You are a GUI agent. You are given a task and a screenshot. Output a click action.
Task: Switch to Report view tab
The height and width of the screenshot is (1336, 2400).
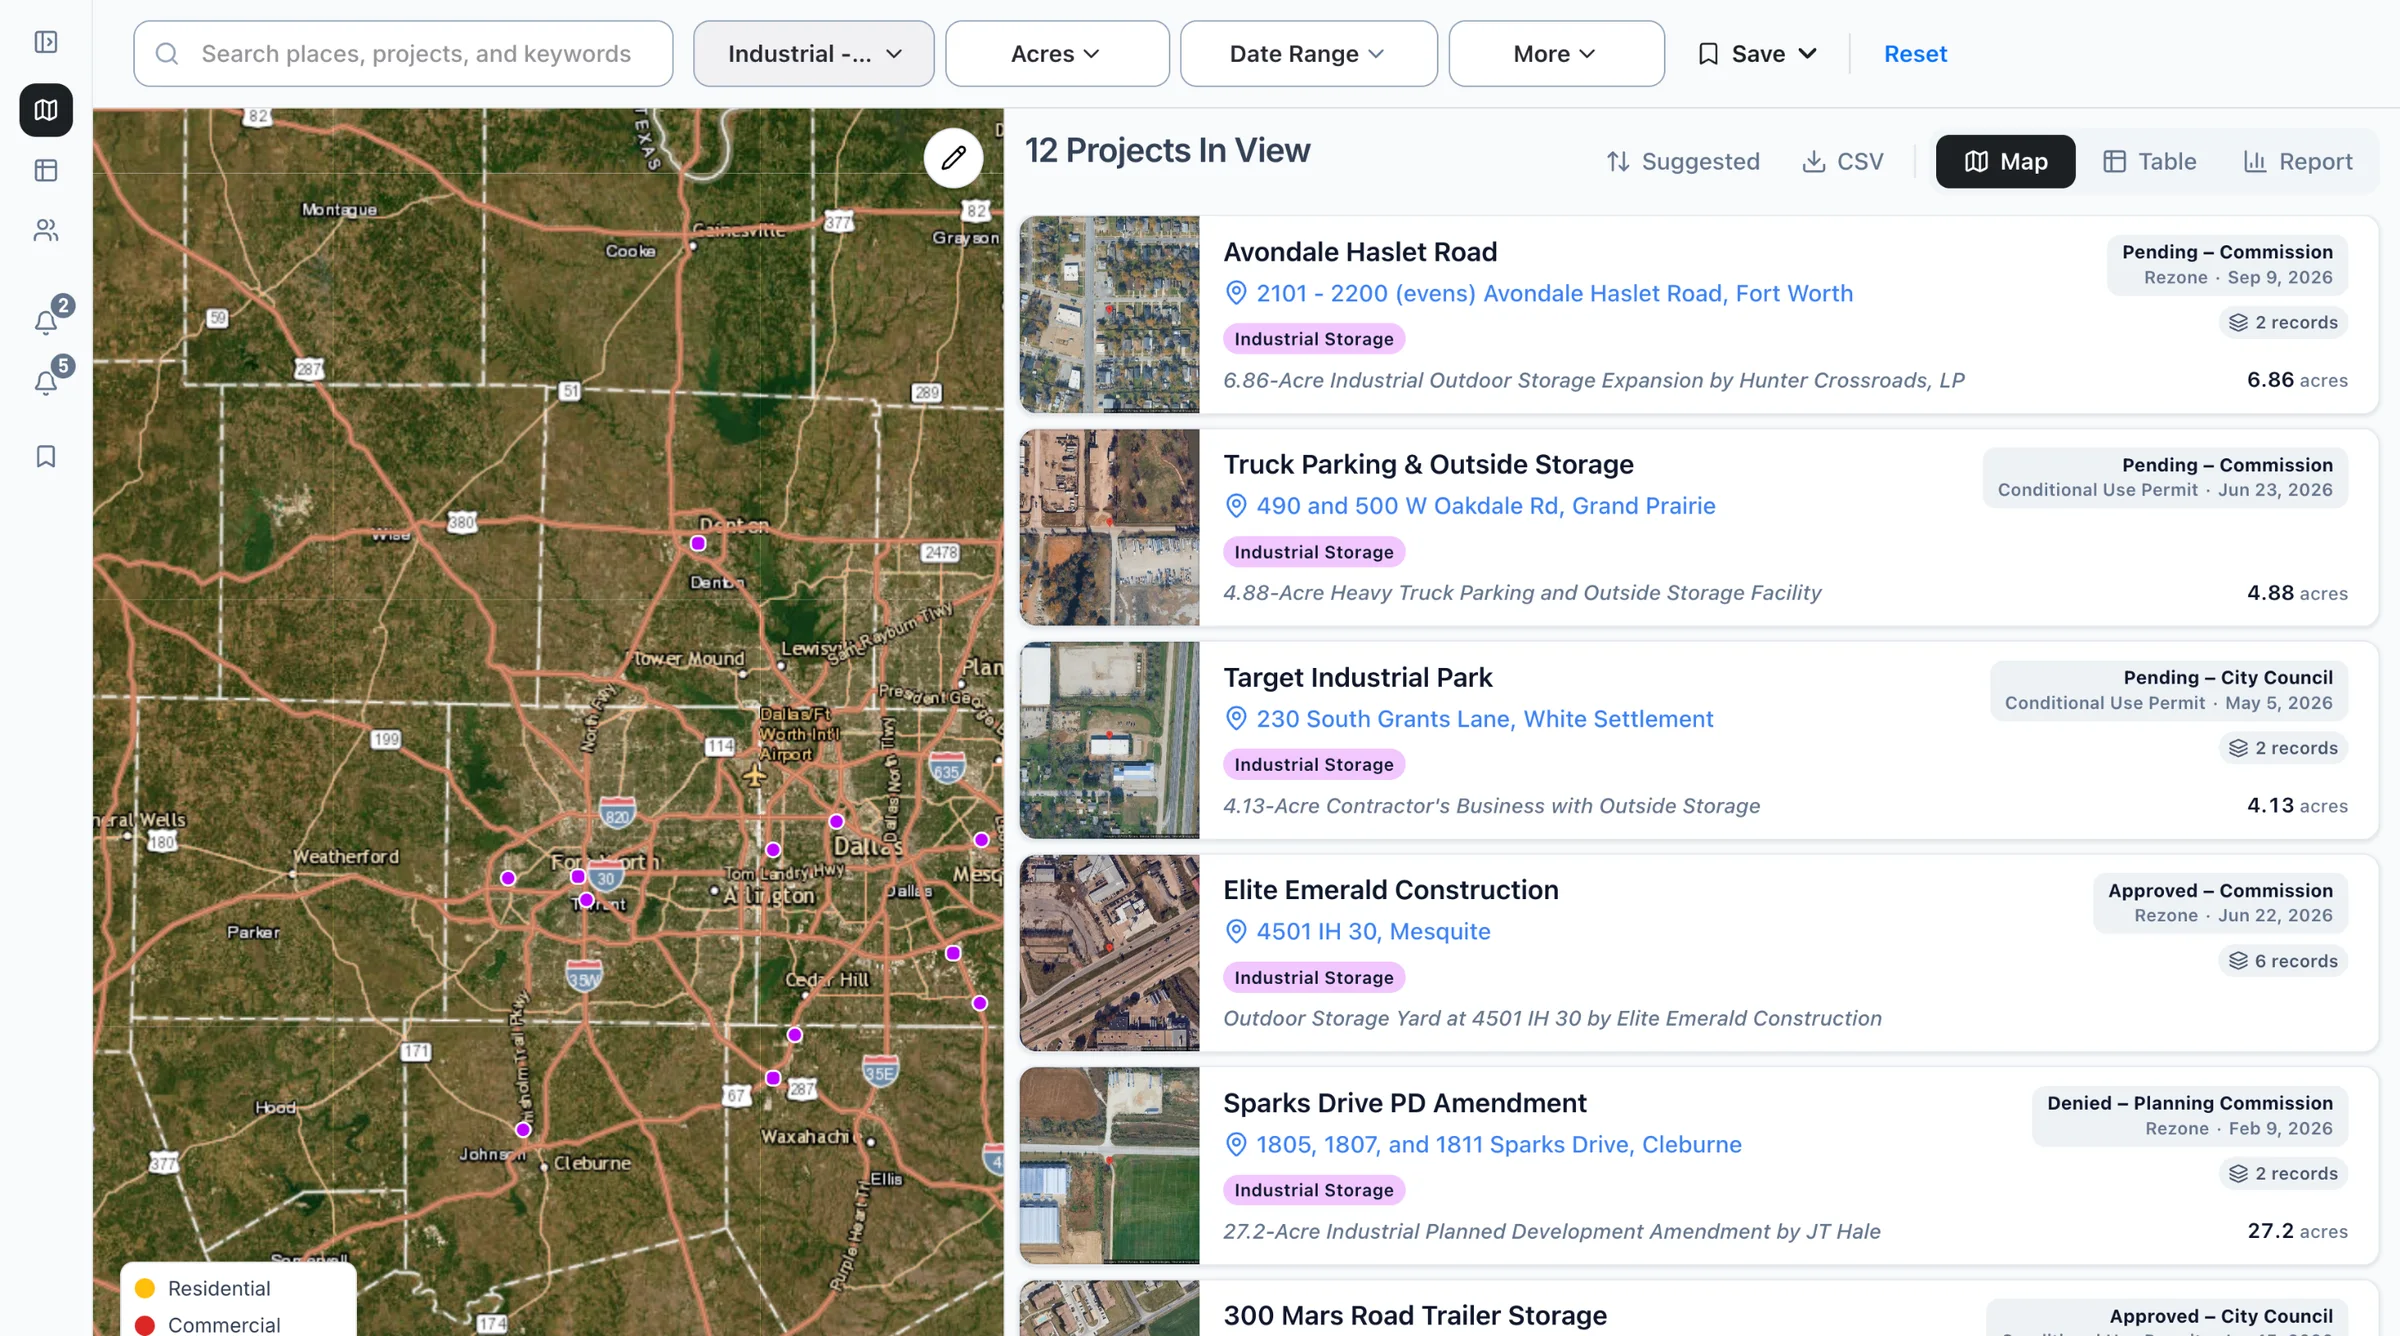click(2297, 161)
